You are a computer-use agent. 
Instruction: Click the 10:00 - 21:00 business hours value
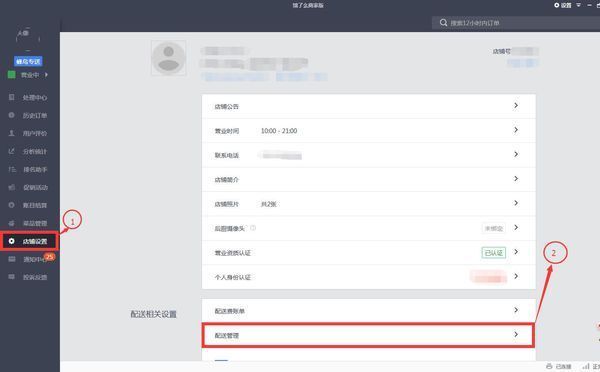click(279, 131)
